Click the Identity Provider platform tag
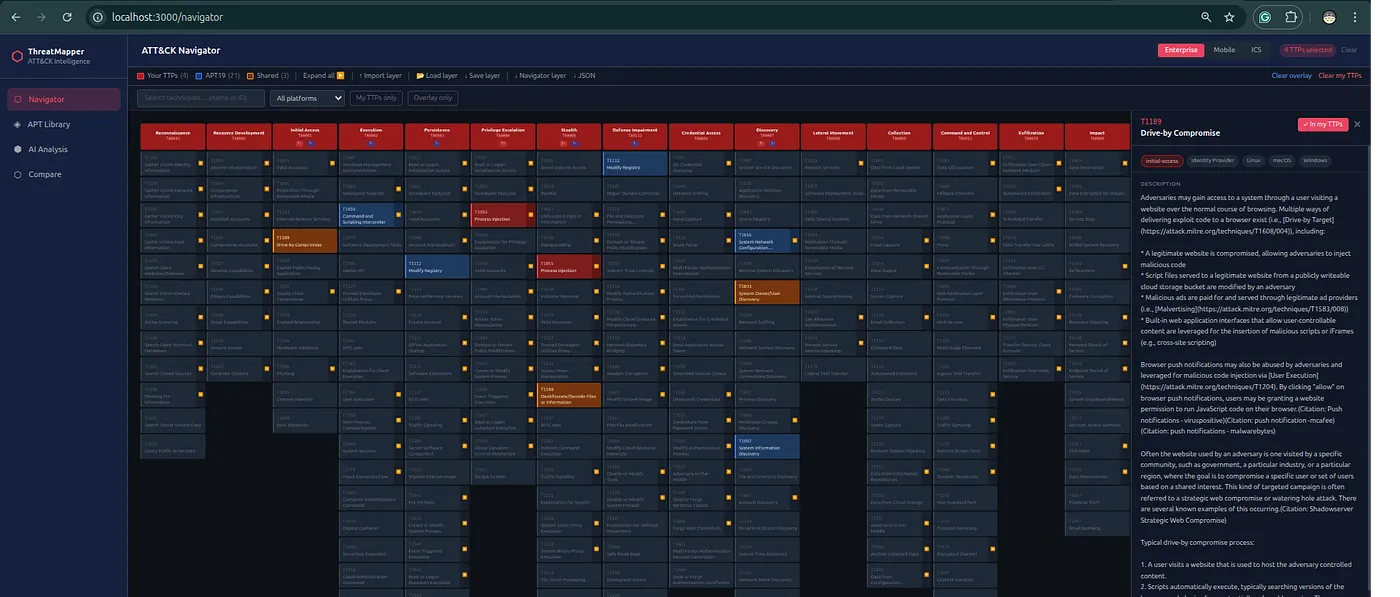This screenshot has width=1400, height=597. [1213, 160]
